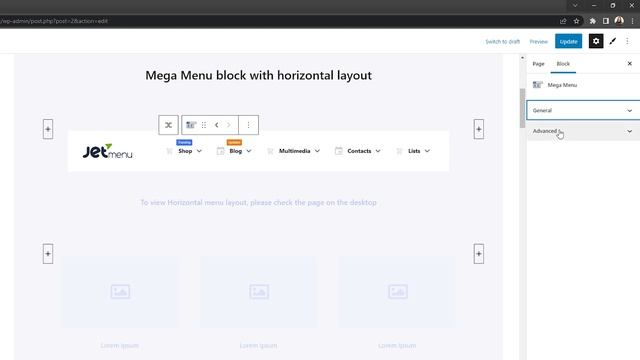This screenshot has height=360, width=640.
Task: Open block toolbar more options menu
Action: (248, 125)
